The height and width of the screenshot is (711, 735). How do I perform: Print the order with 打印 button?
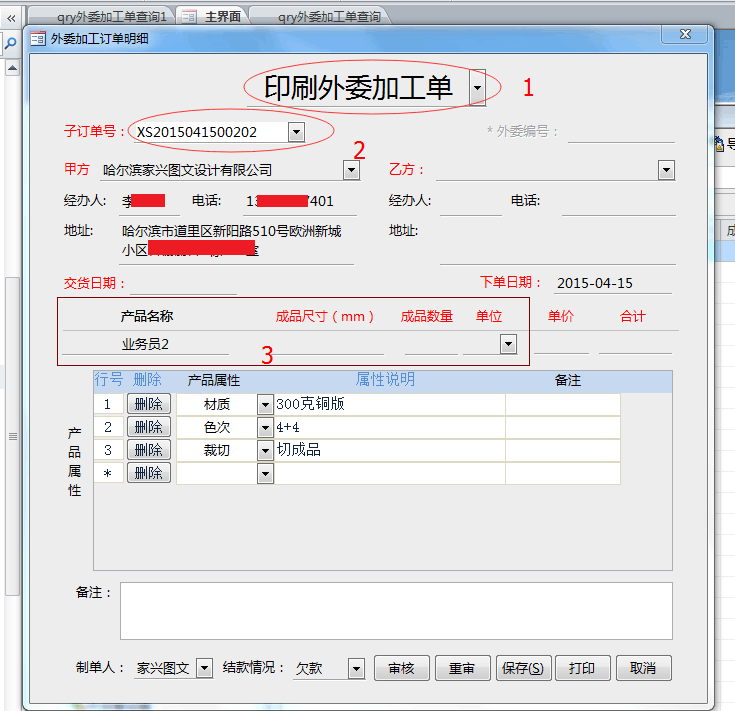pos(582,668)
